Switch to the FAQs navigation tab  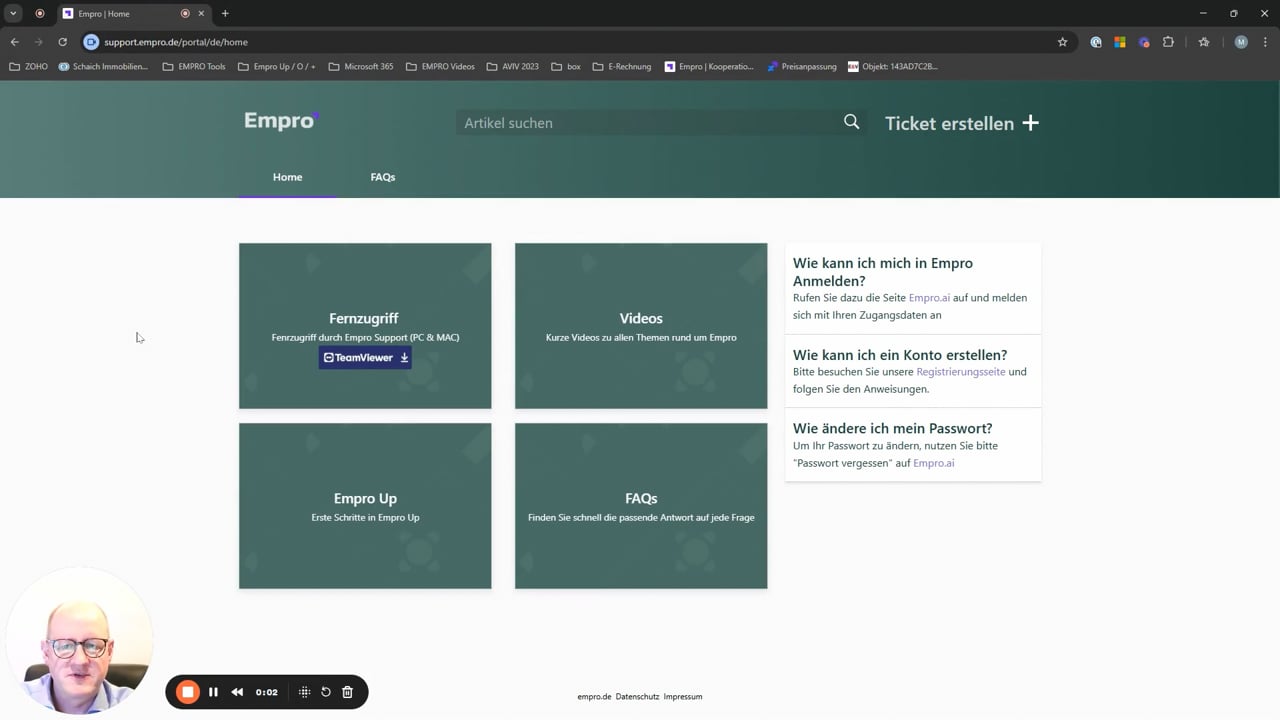coord(383,177)
